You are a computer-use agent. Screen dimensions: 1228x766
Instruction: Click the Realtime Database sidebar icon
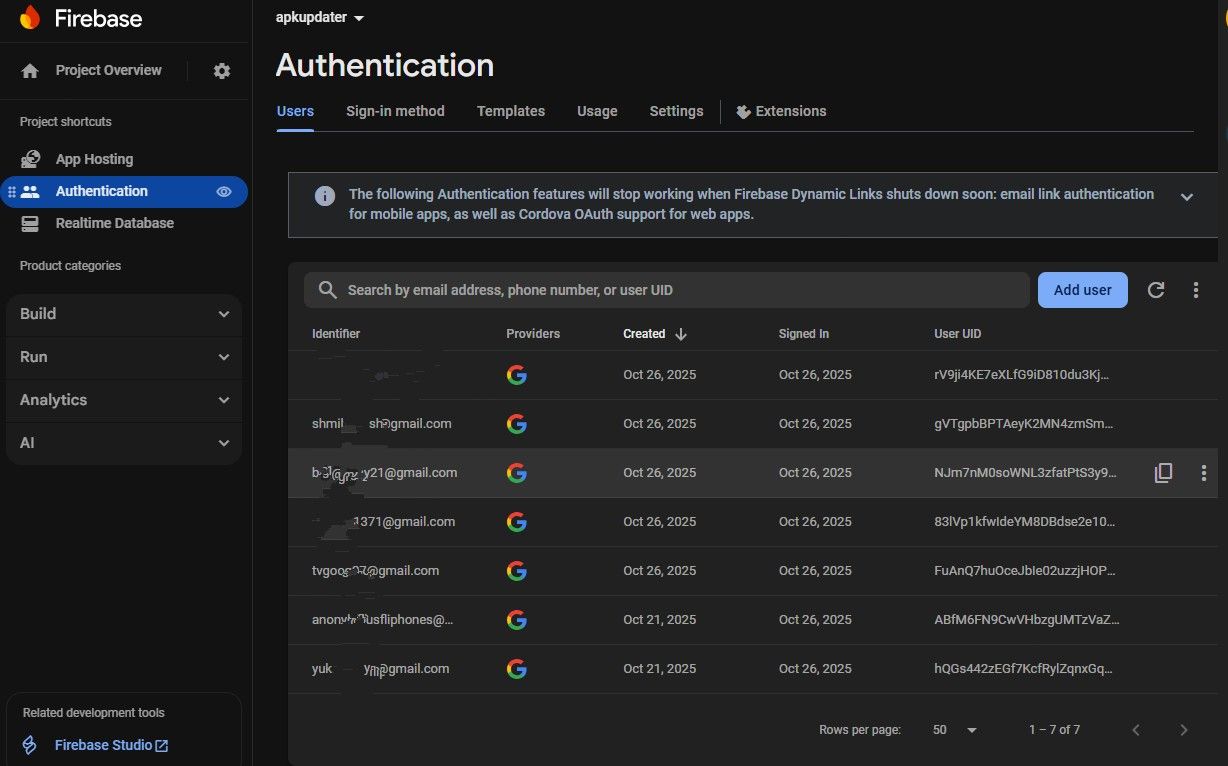coord(31,223)
